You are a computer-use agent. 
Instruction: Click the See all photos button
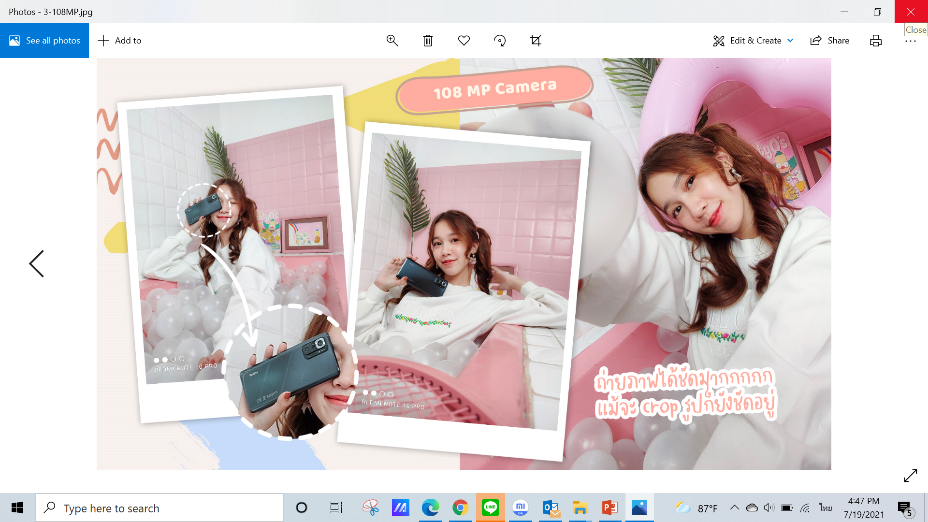(x=44, y=40)
